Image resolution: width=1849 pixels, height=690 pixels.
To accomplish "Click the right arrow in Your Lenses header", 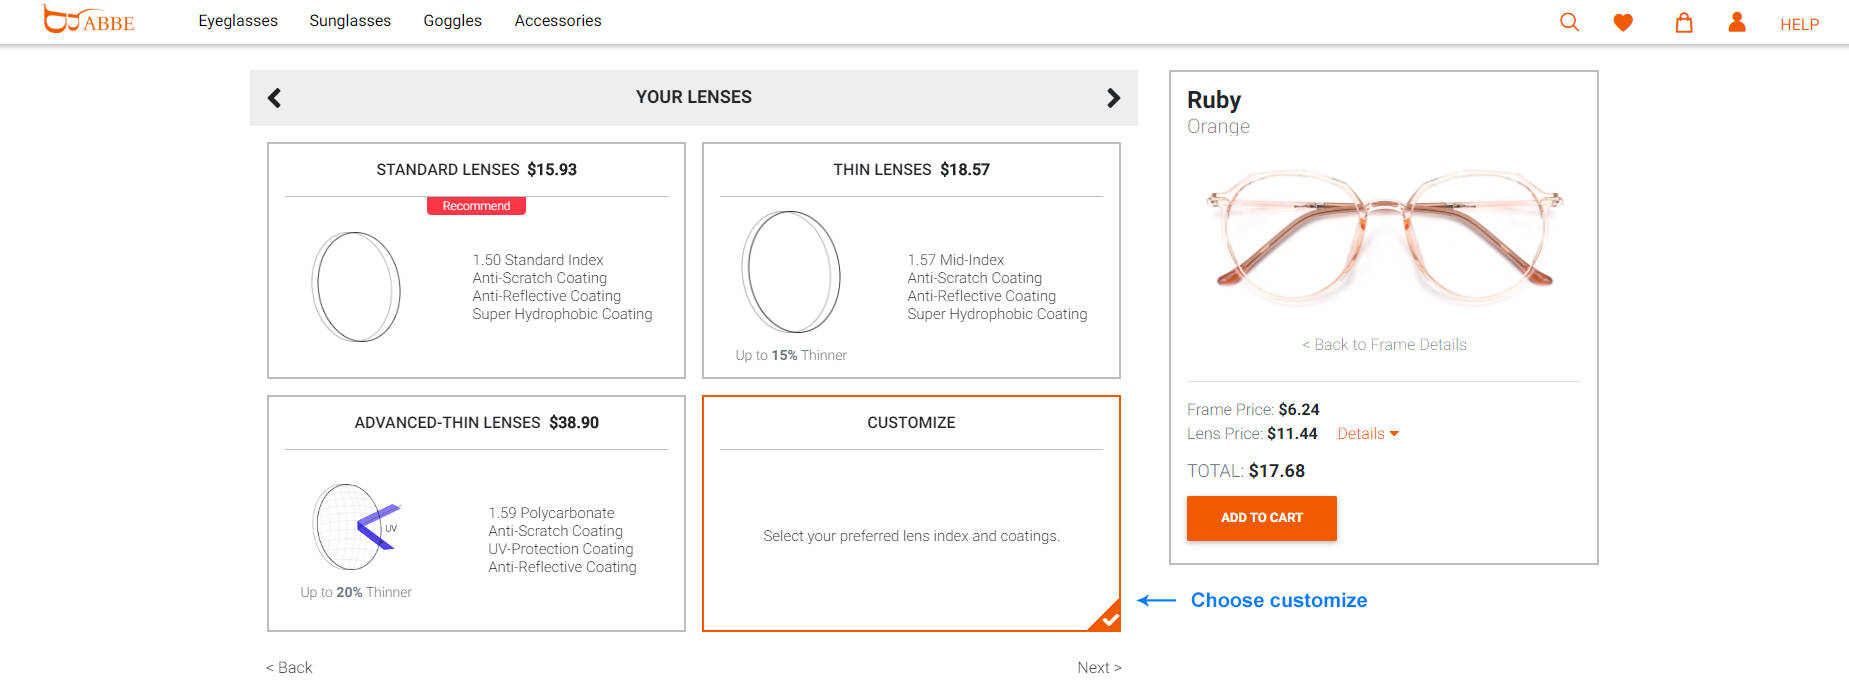I will click(1113, 97).
